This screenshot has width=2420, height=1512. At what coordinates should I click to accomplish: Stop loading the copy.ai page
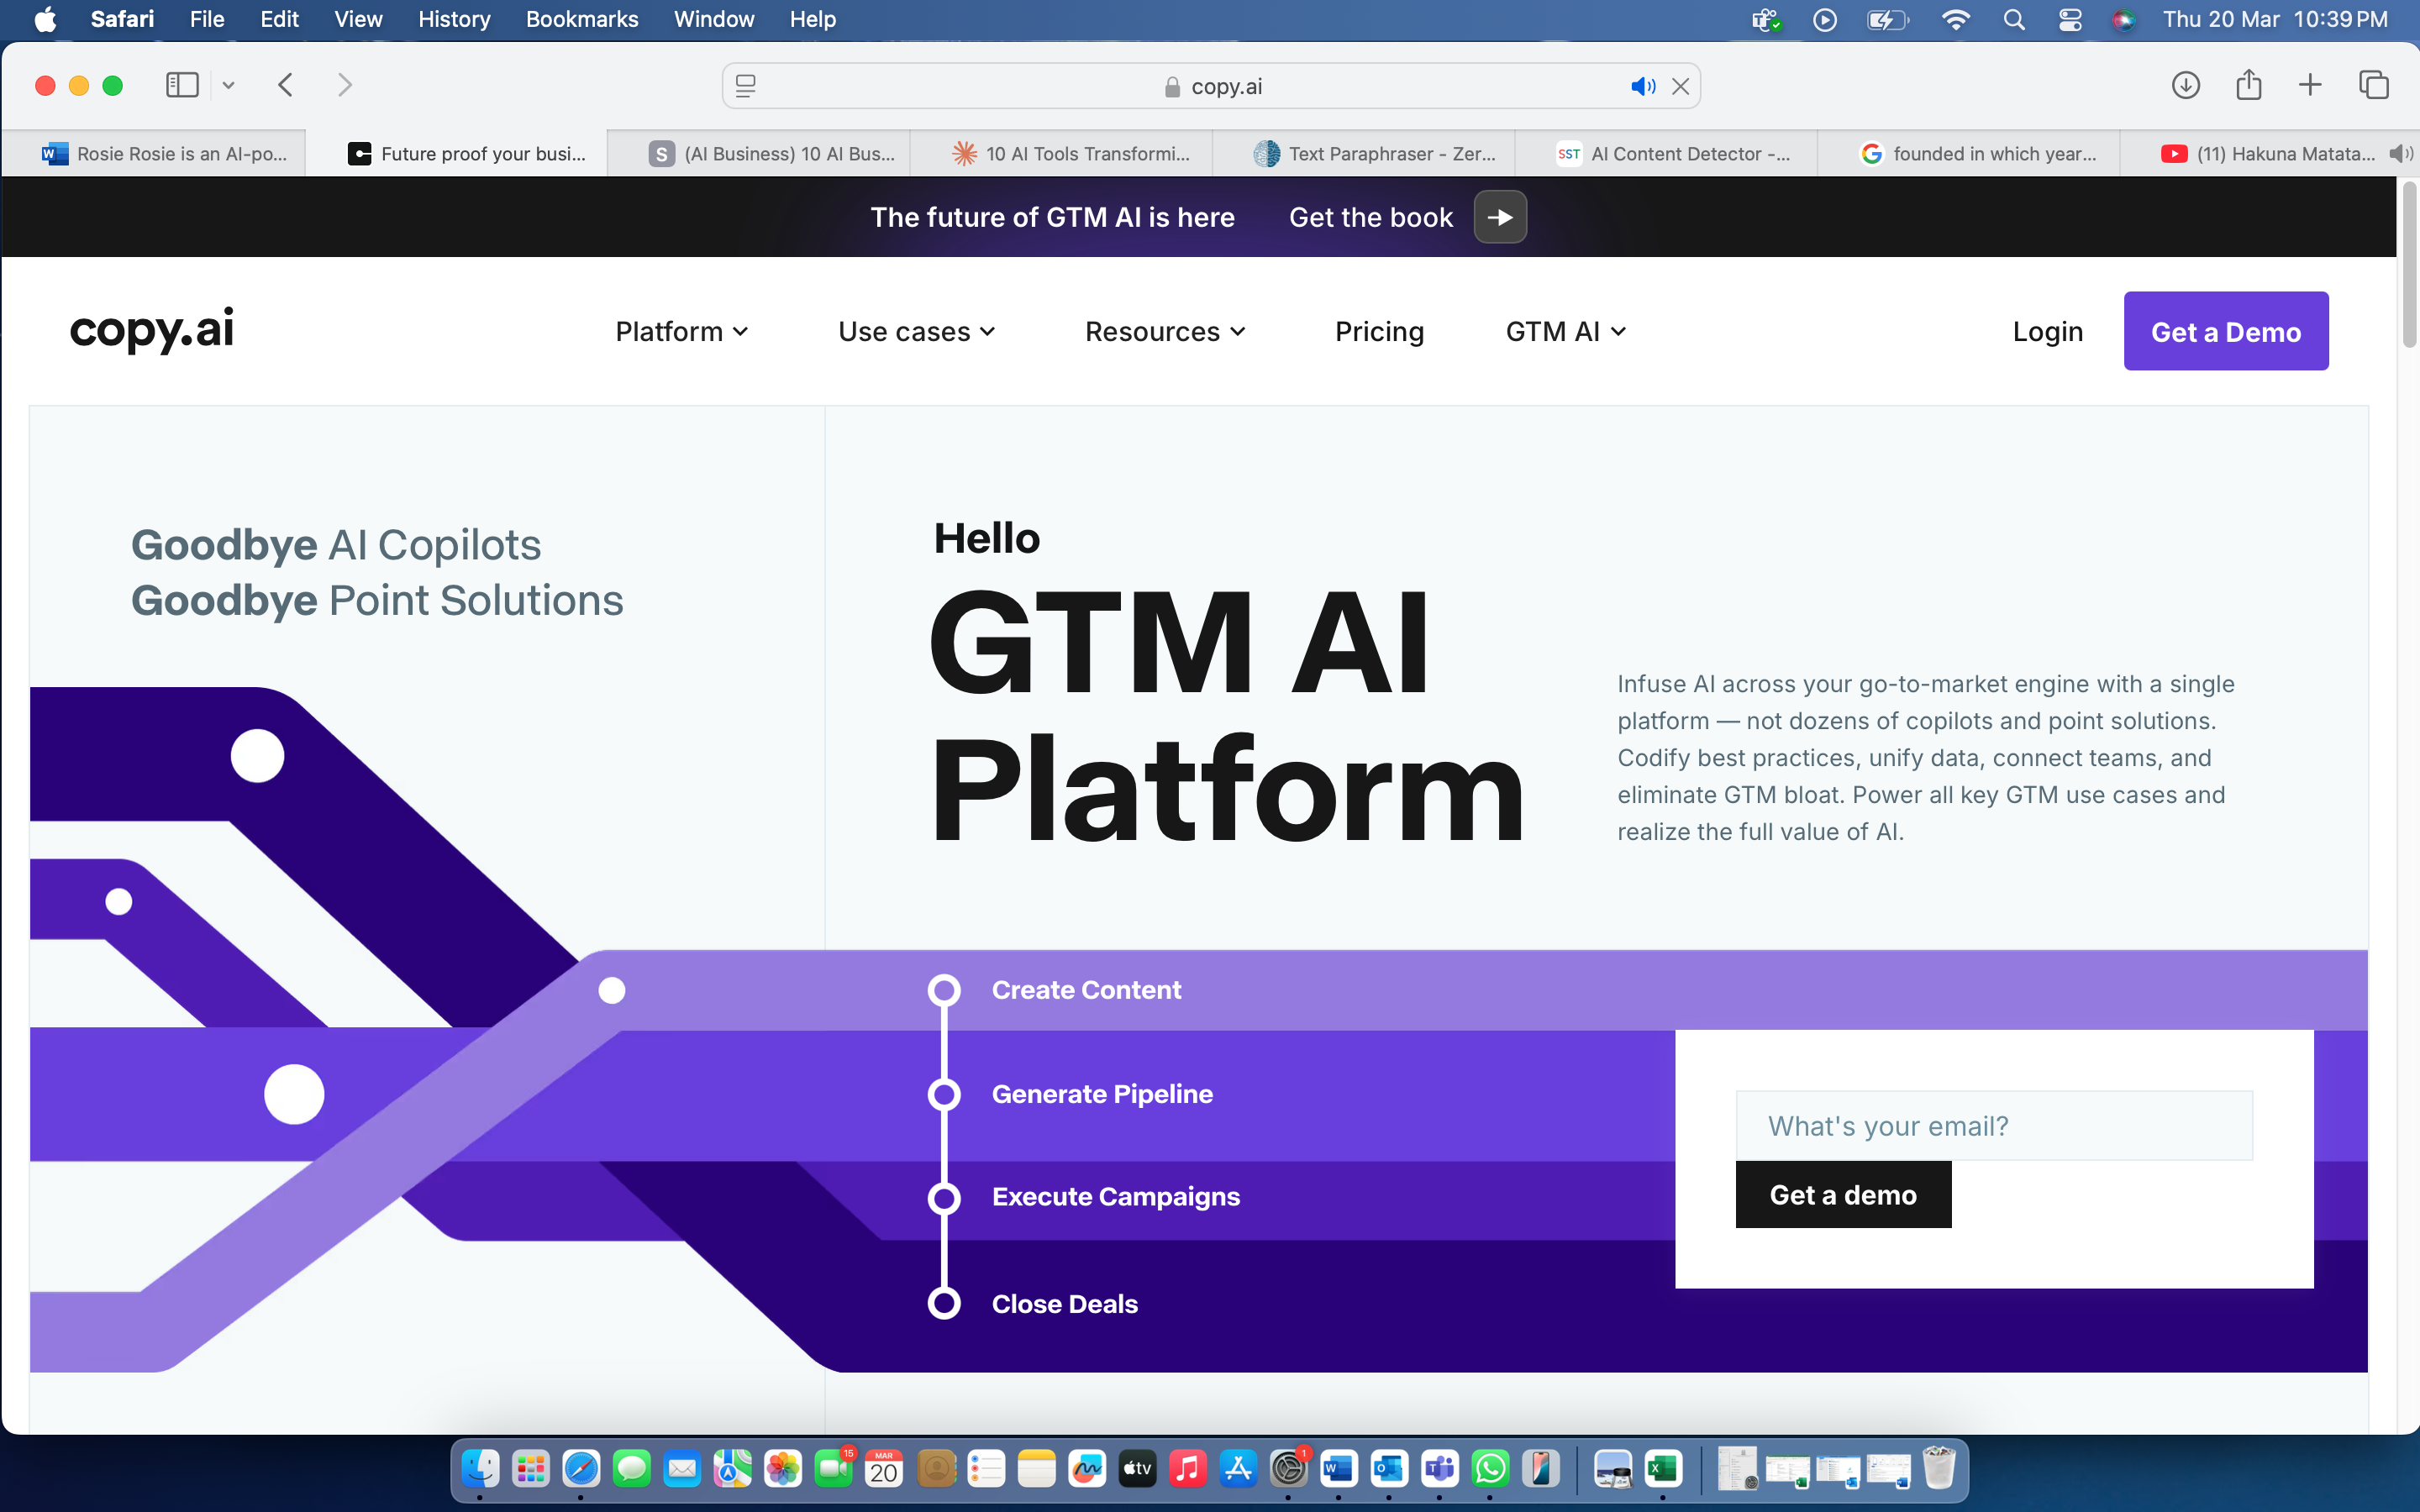tap(1681, 86)
